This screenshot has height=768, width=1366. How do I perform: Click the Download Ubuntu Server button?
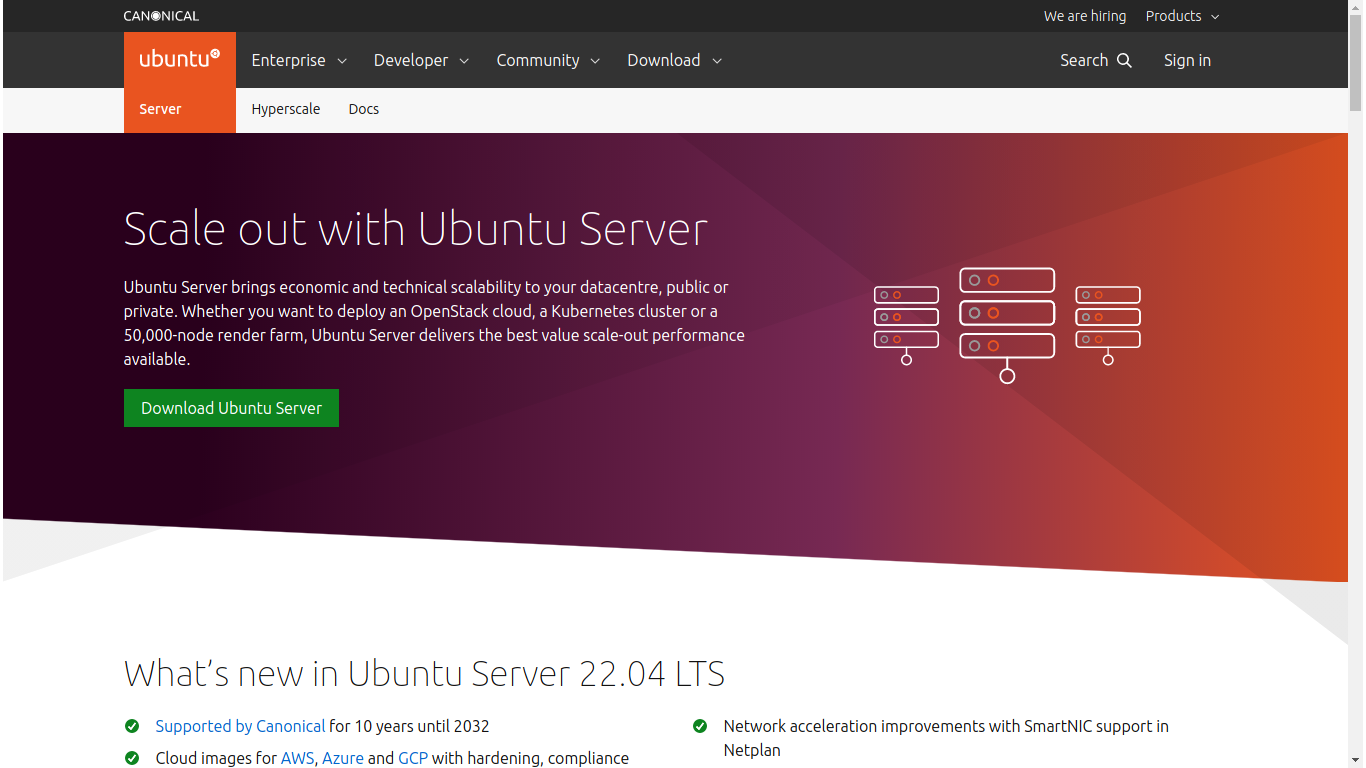coord(231,408)
